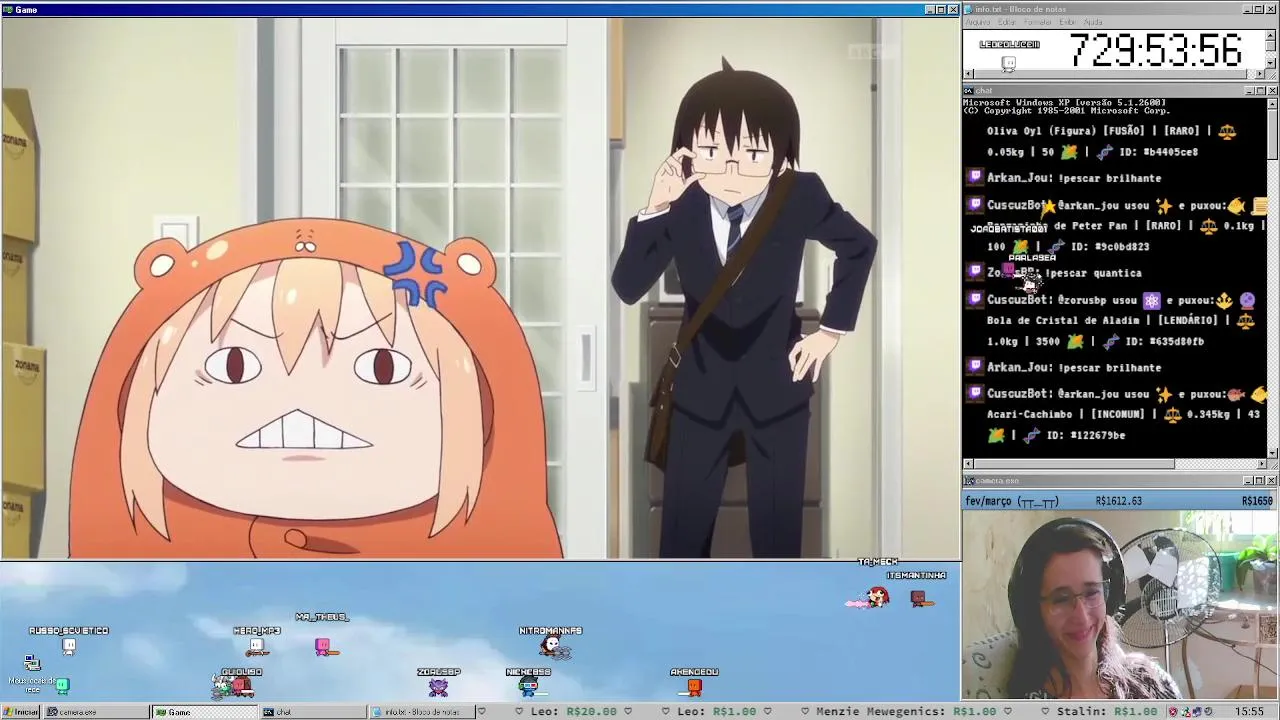
Task: Click the notepad icon in info.txt title bar
Action: click(x=968, y=9)
